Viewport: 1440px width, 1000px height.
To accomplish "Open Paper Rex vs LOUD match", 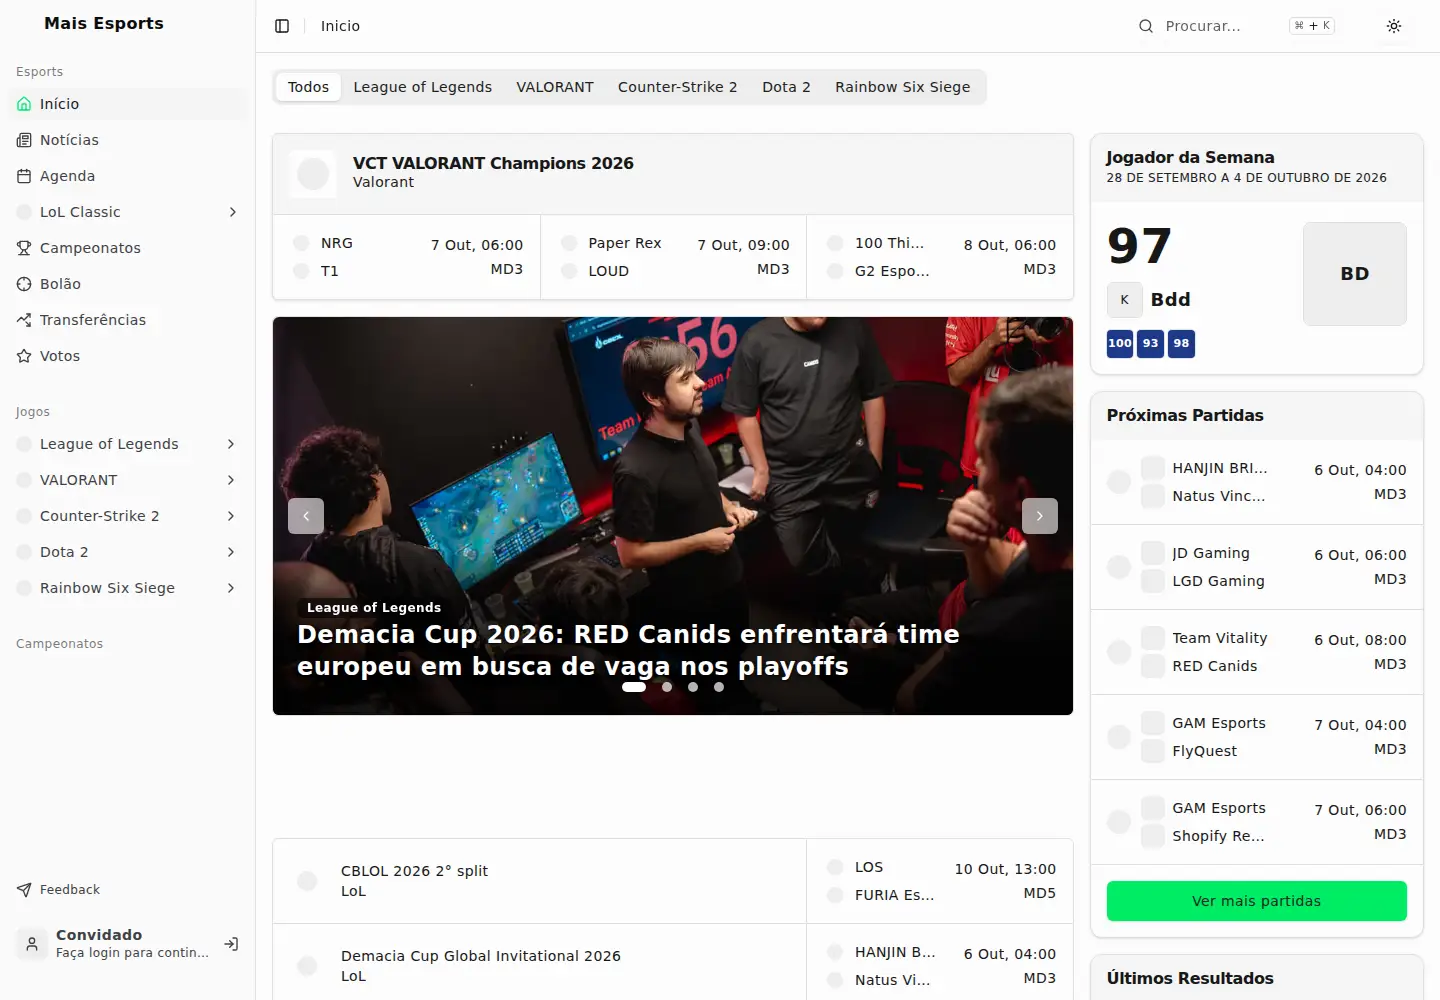I will pyautogui.click(x=674, y=257).
